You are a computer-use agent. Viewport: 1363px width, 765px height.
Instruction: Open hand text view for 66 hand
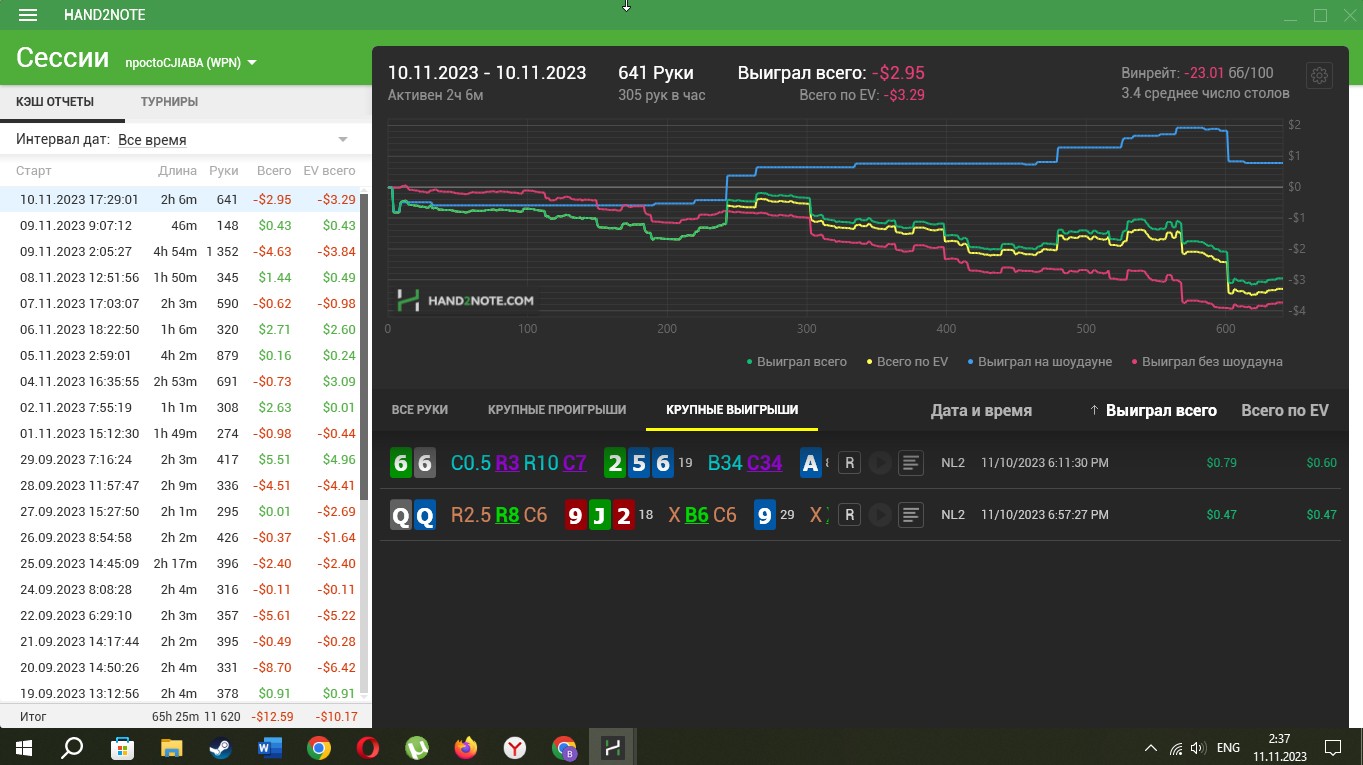click(910, 463)
